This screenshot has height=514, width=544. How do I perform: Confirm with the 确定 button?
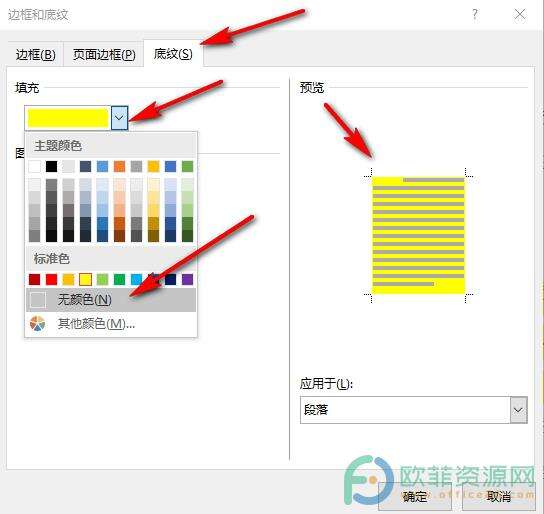click(415, 496)
